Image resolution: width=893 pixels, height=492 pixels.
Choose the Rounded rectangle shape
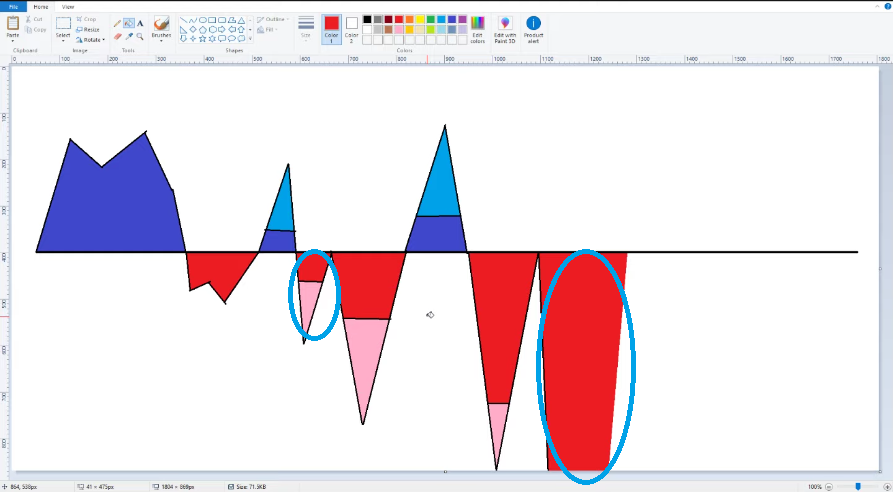pyautogui.click(x=222, y=20)
